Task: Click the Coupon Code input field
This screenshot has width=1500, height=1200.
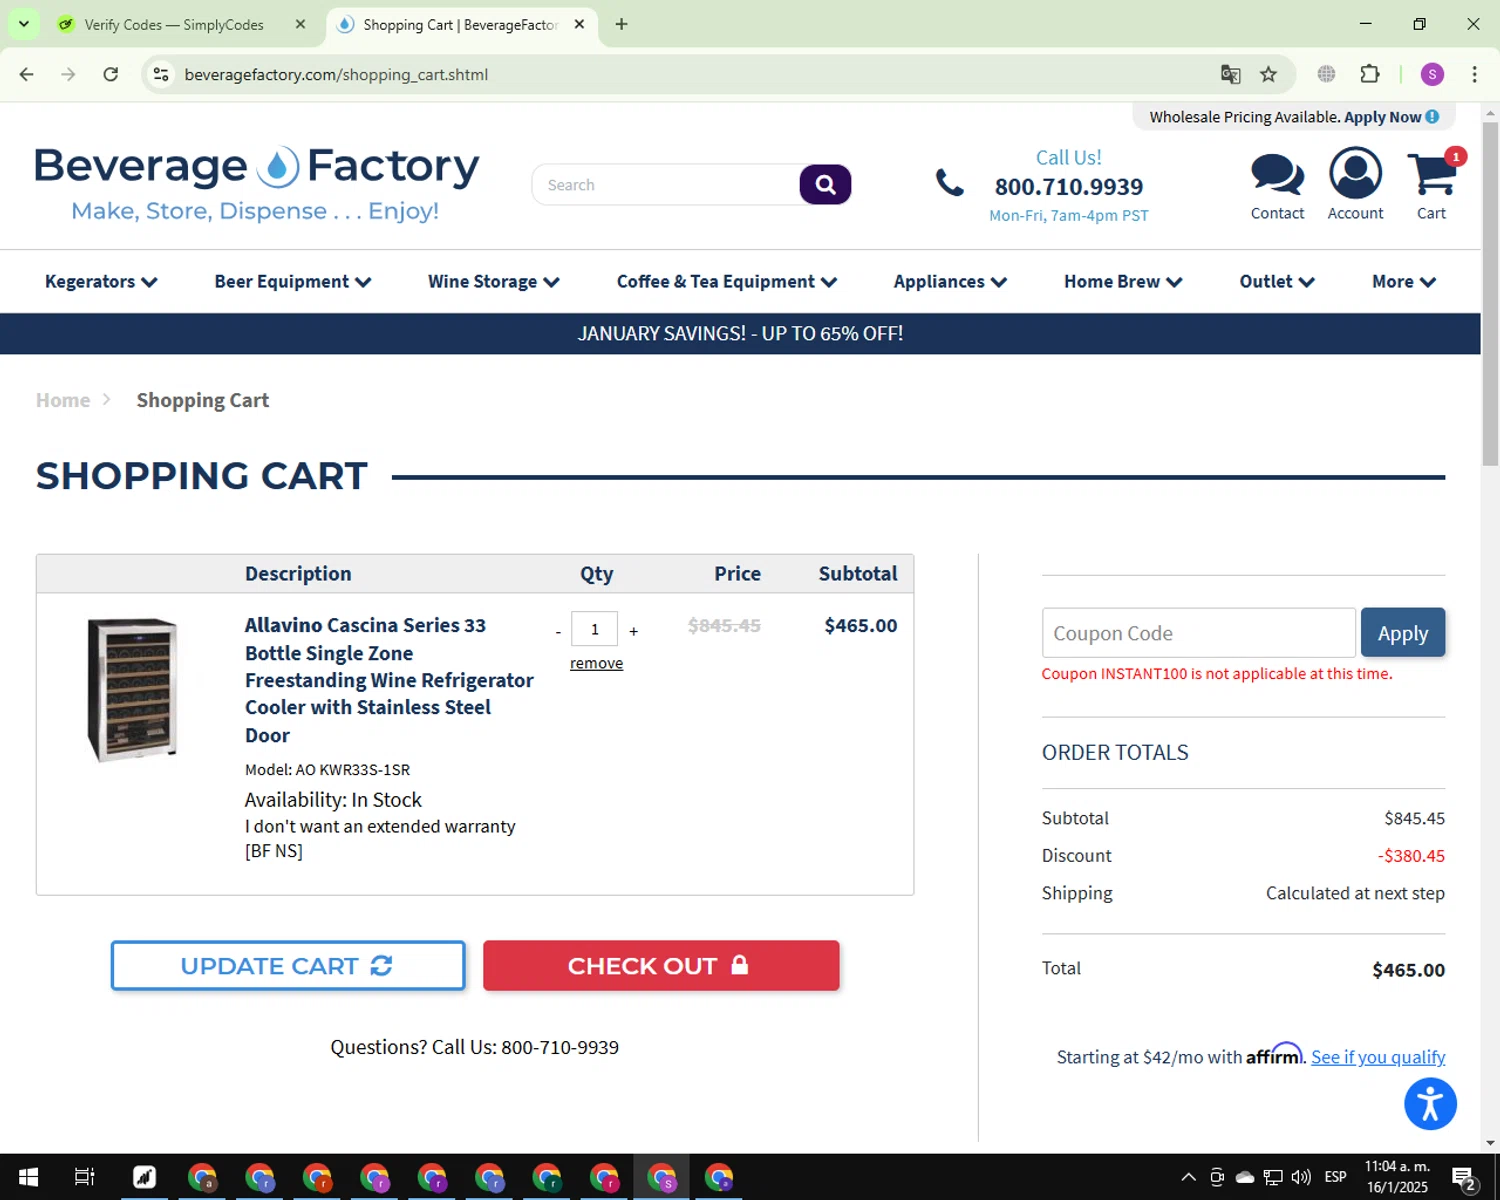Action: click(x=1198, y=633)
